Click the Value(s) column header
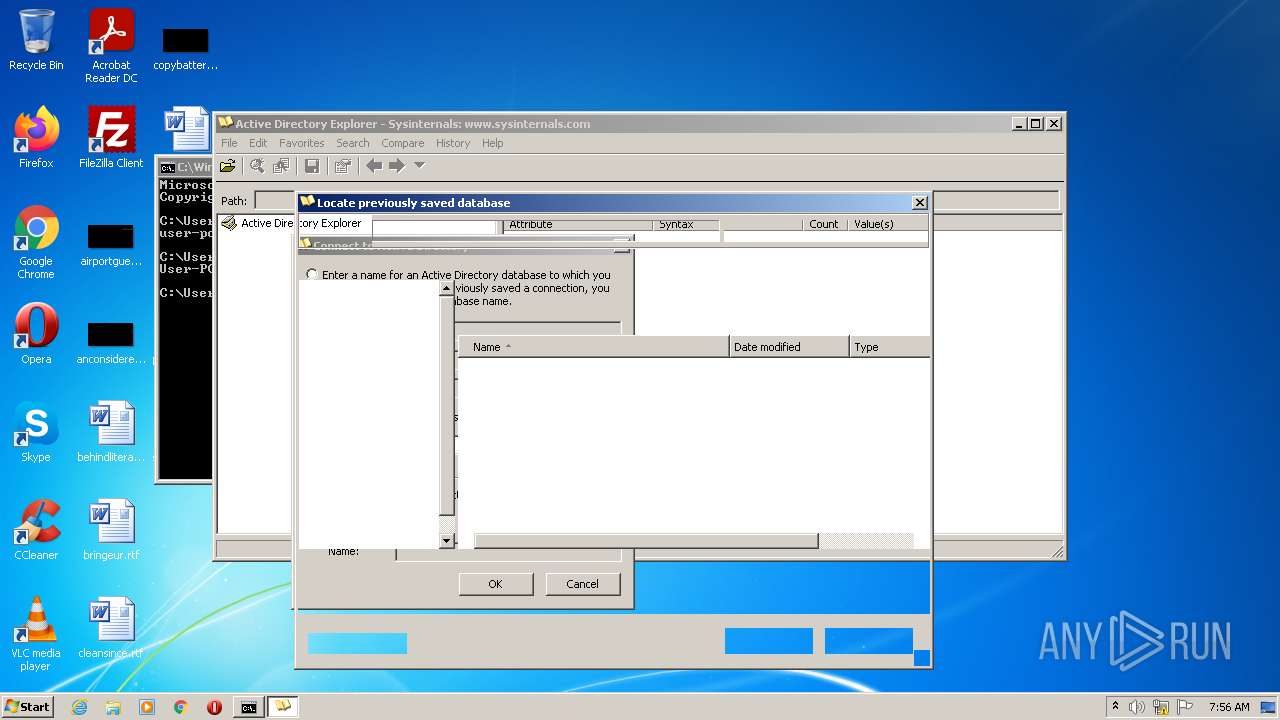The image size is (1280, 720). pyautogui.click(x=888, y=224)
